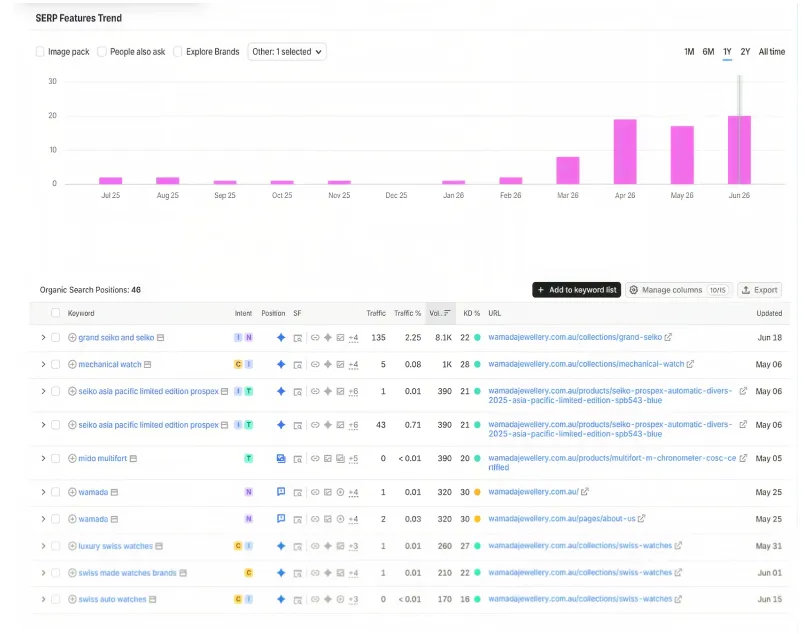This screenshot has width=810, height=634.
Task: Click AI overview star in "grand seiko and seiko" row
Action: pyautogui.click(x=281, y=337)
